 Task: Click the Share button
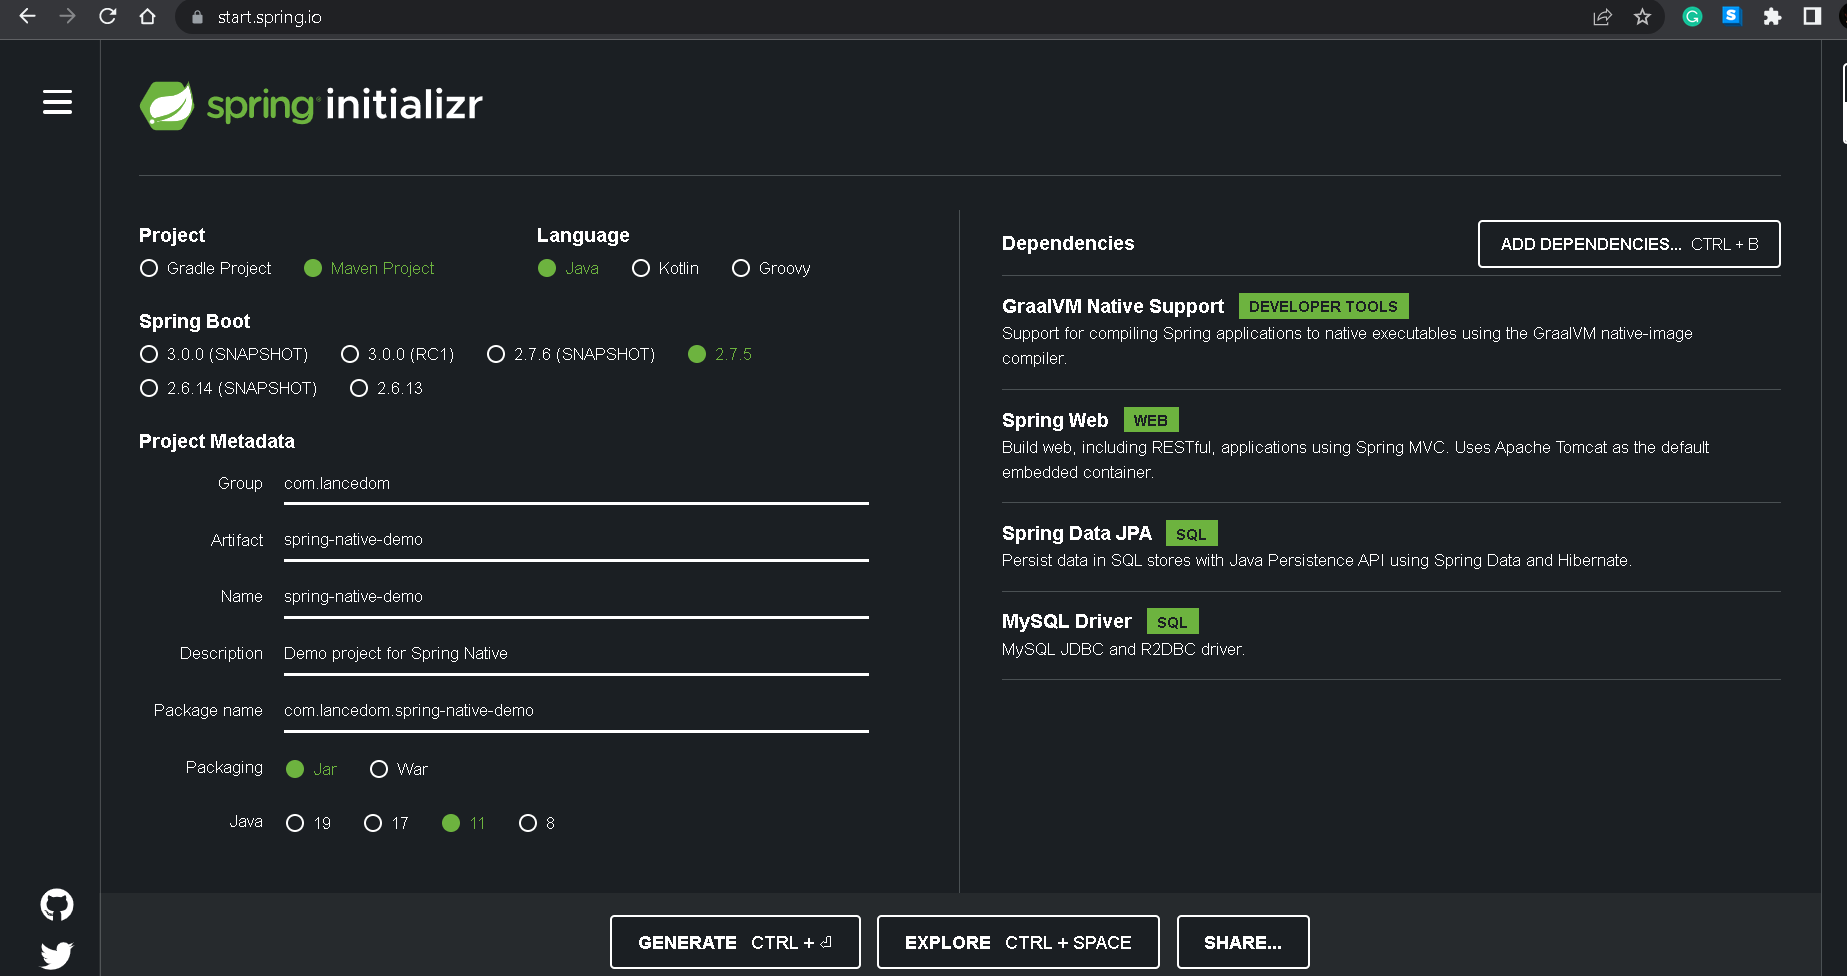[x=1243, y=942]
